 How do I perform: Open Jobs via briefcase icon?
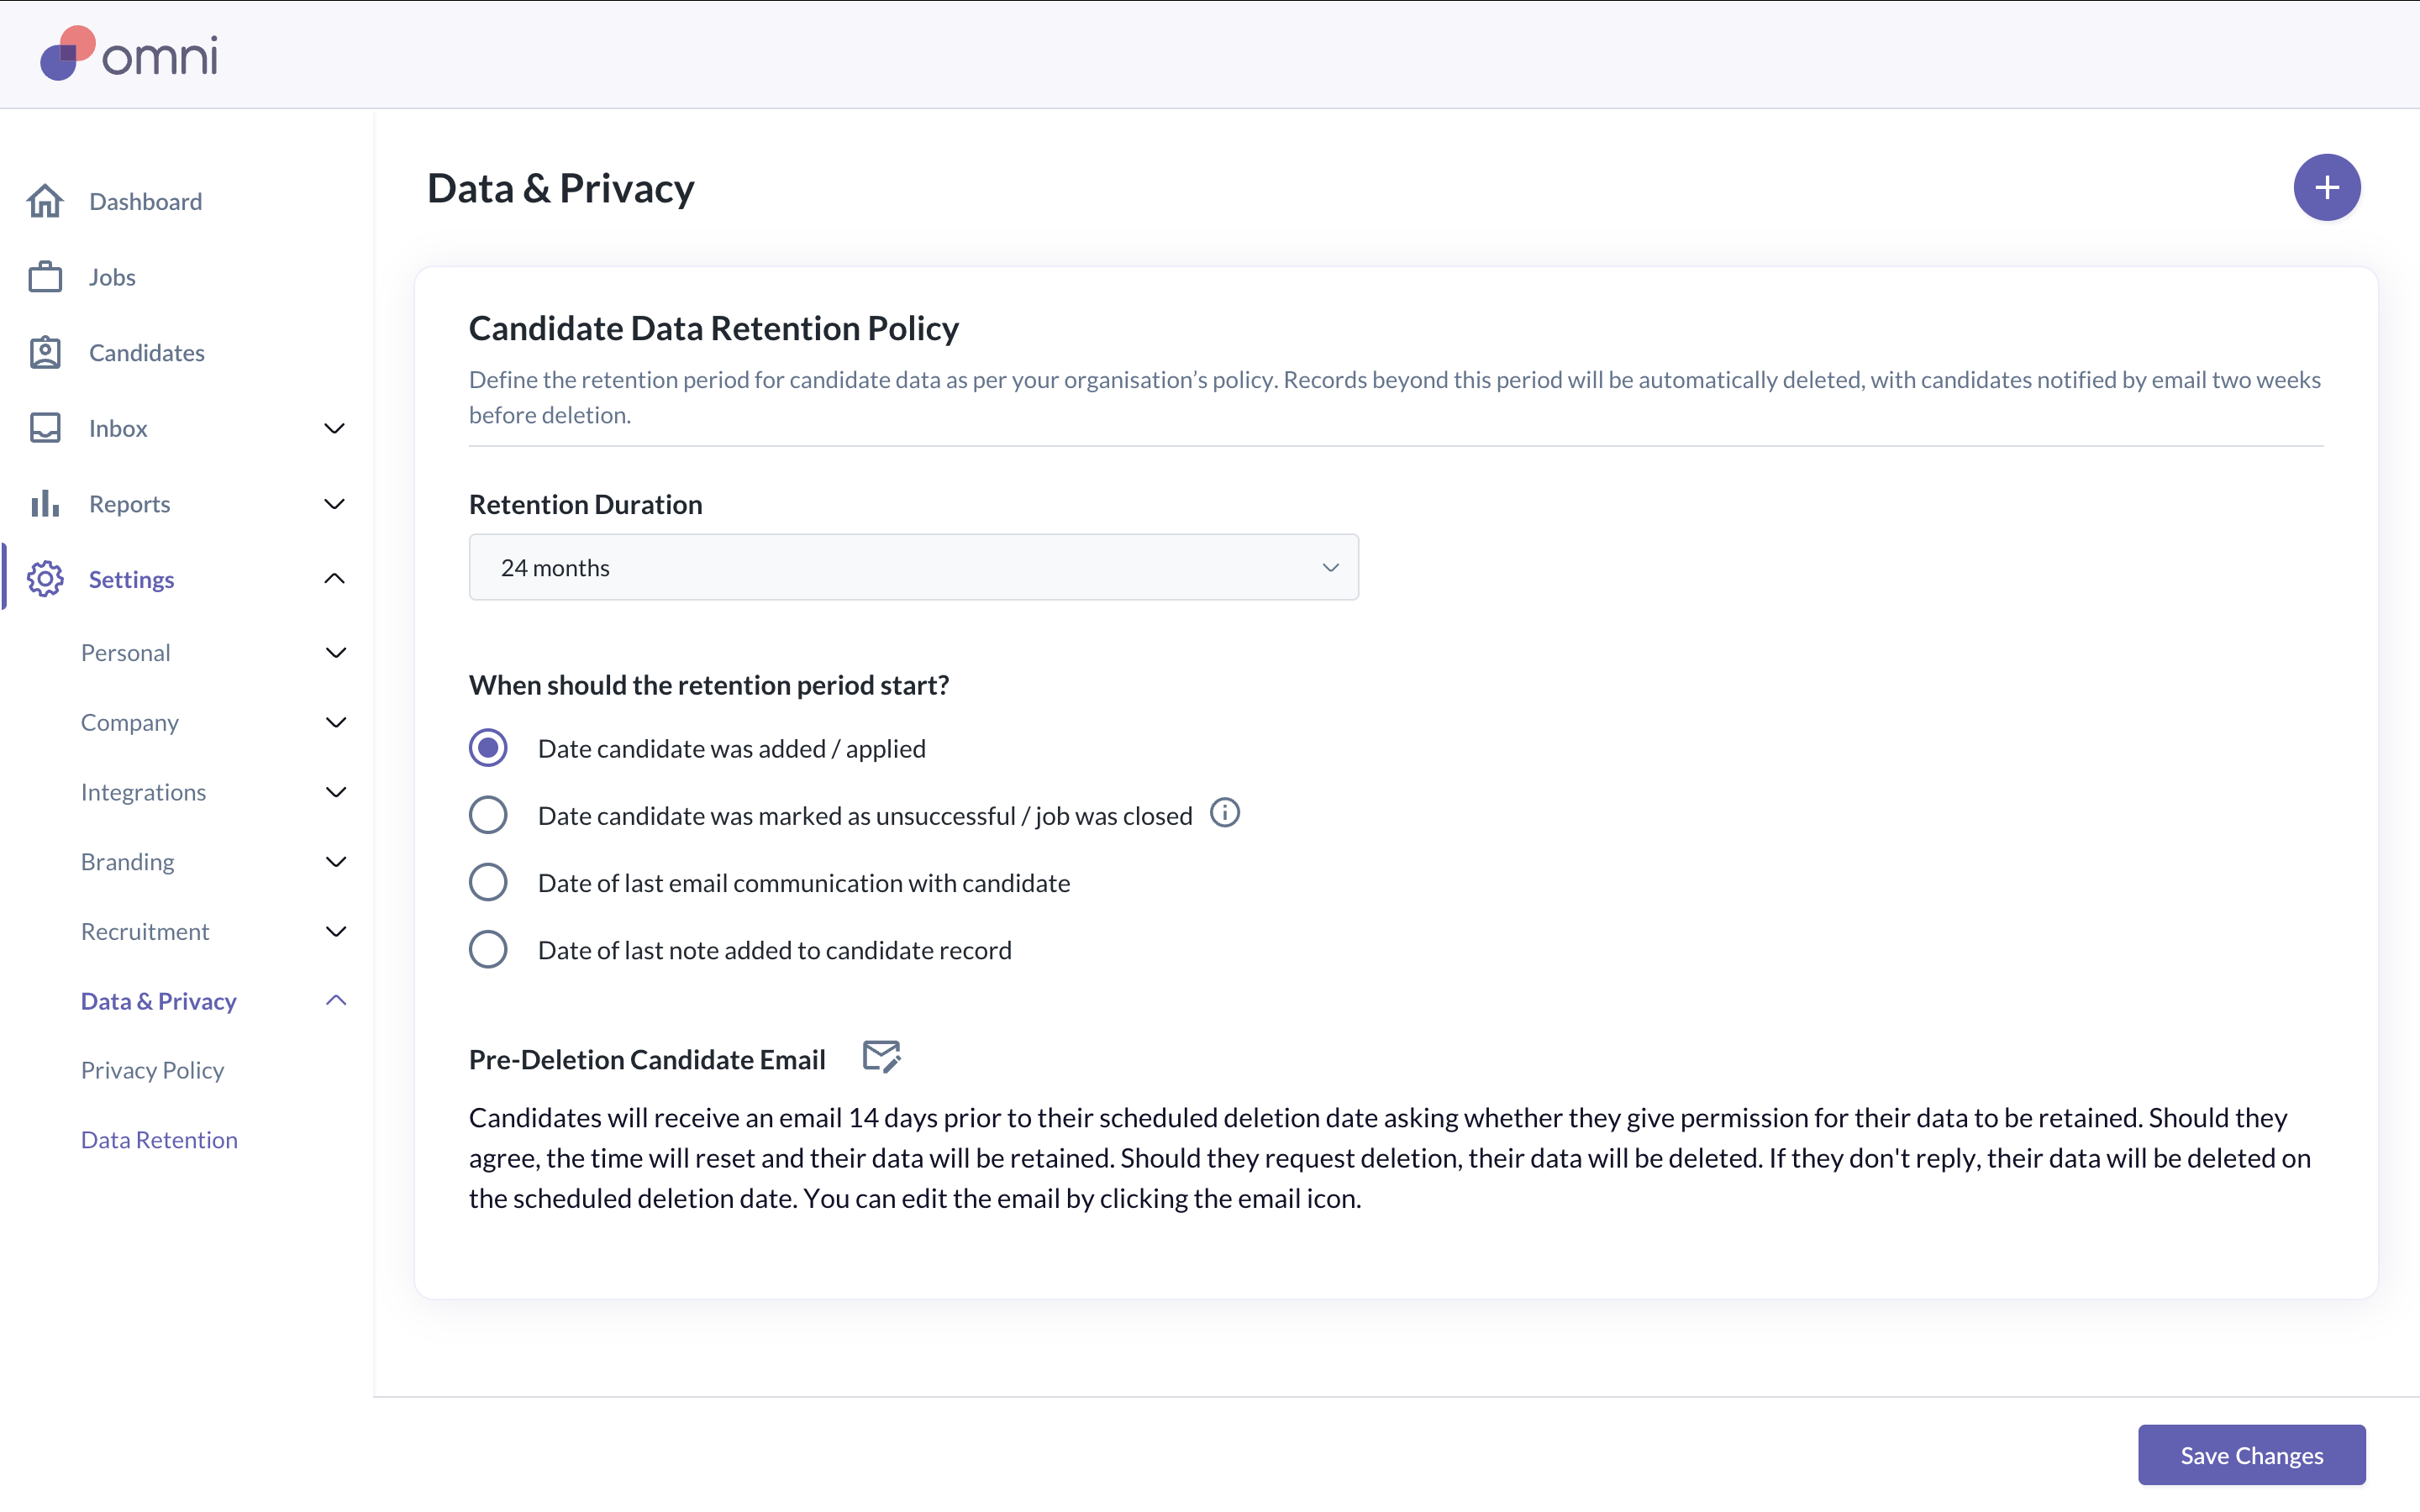[x=45, y=277]
